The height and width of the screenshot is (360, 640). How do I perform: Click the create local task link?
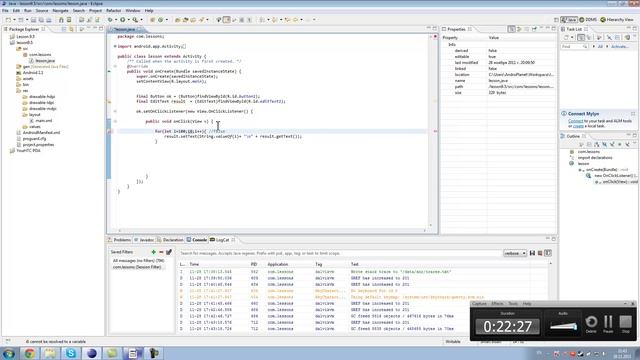pyautogui.click(x=578, y=126)
